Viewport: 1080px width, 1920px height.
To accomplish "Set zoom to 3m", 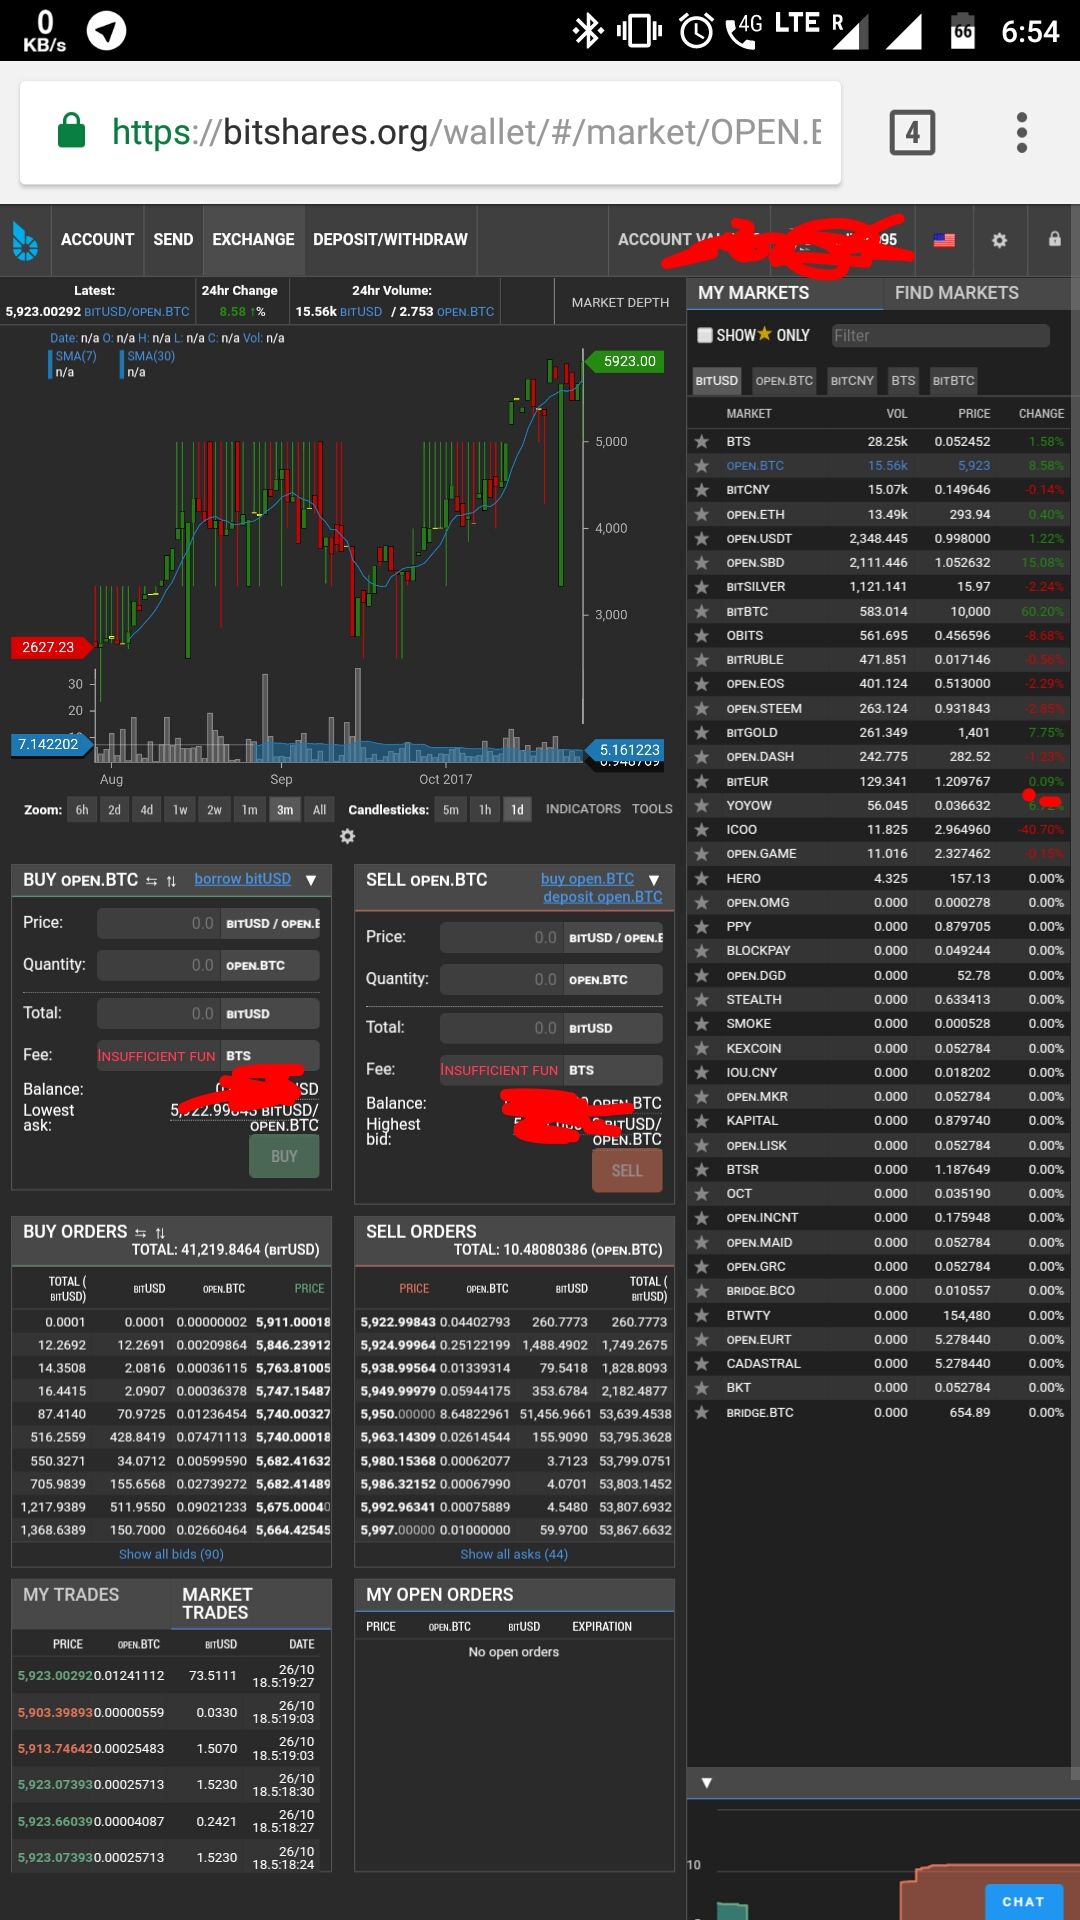I will pos(285,810).
